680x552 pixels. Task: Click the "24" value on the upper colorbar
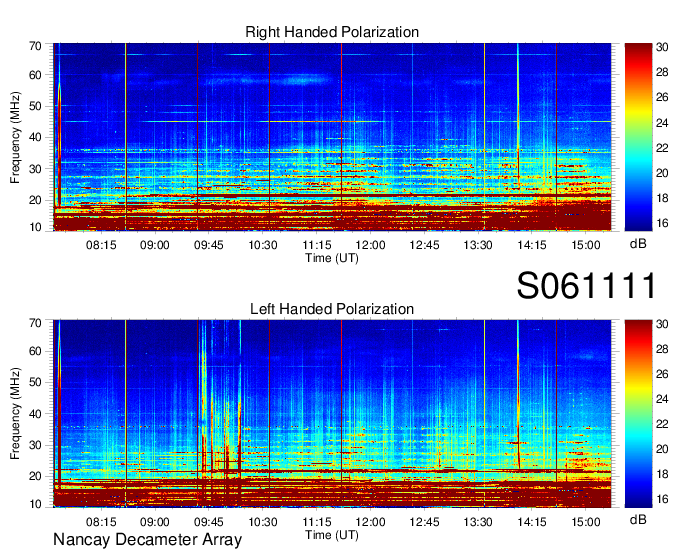pyautogui.click(x=662, y=123)
